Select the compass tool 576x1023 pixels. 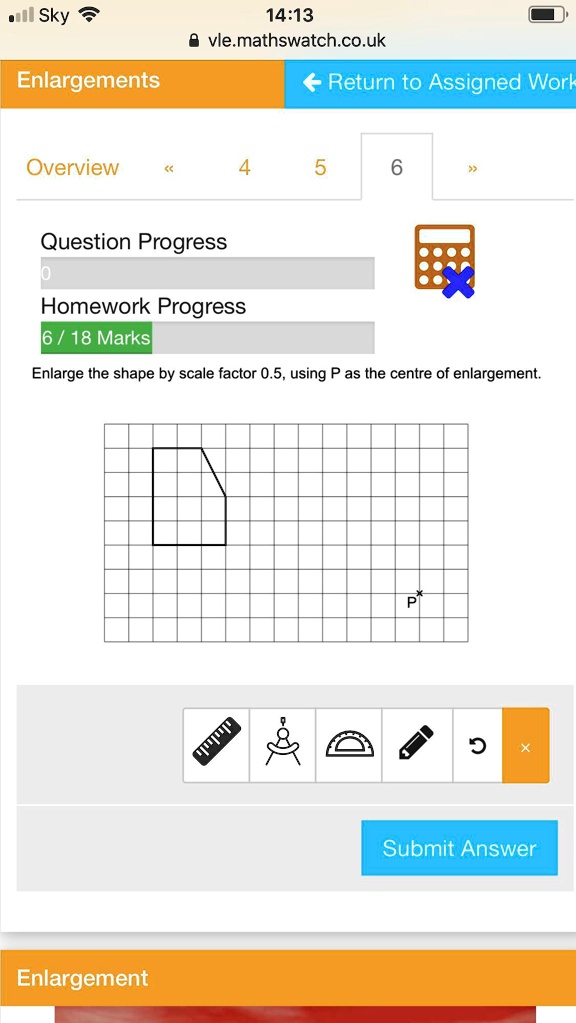point(282,745)
